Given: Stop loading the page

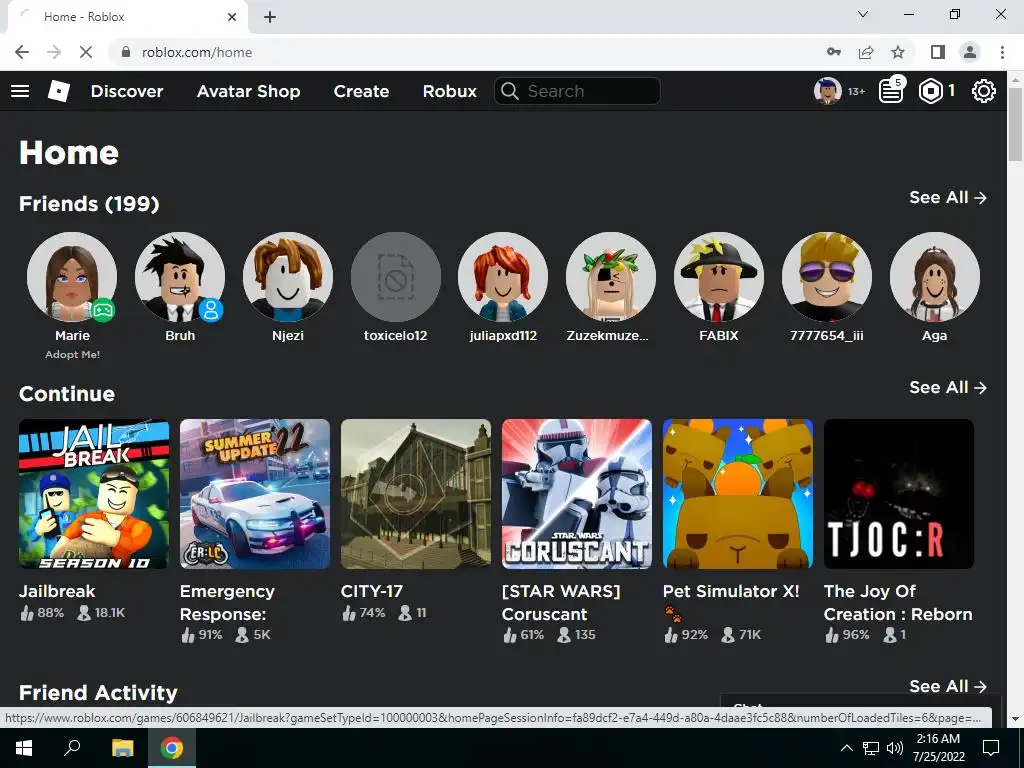Looking at the screenshot, I should pyautogui.click(x=86, y=52).
